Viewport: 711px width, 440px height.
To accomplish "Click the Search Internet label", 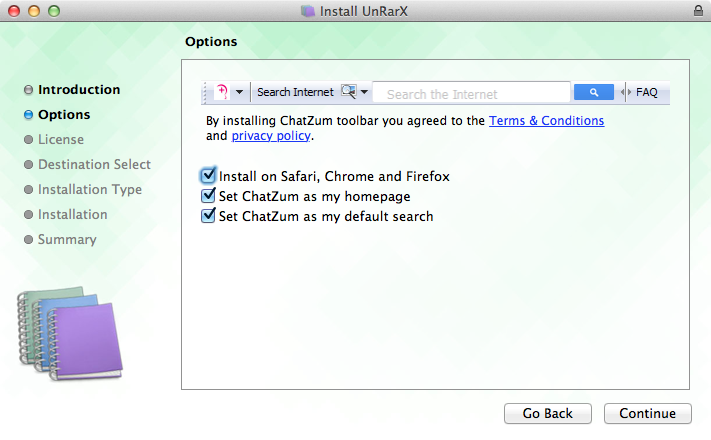I will coord(295,92).
